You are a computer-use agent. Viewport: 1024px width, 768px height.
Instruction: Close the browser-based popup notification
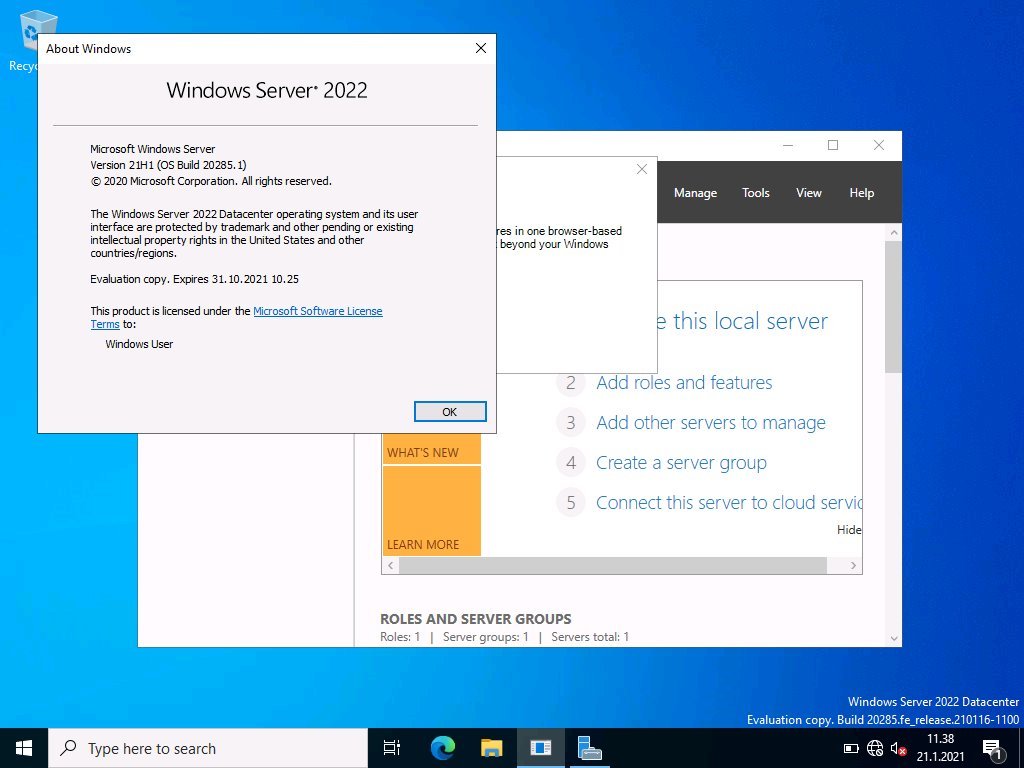click(x=642, y=169)
